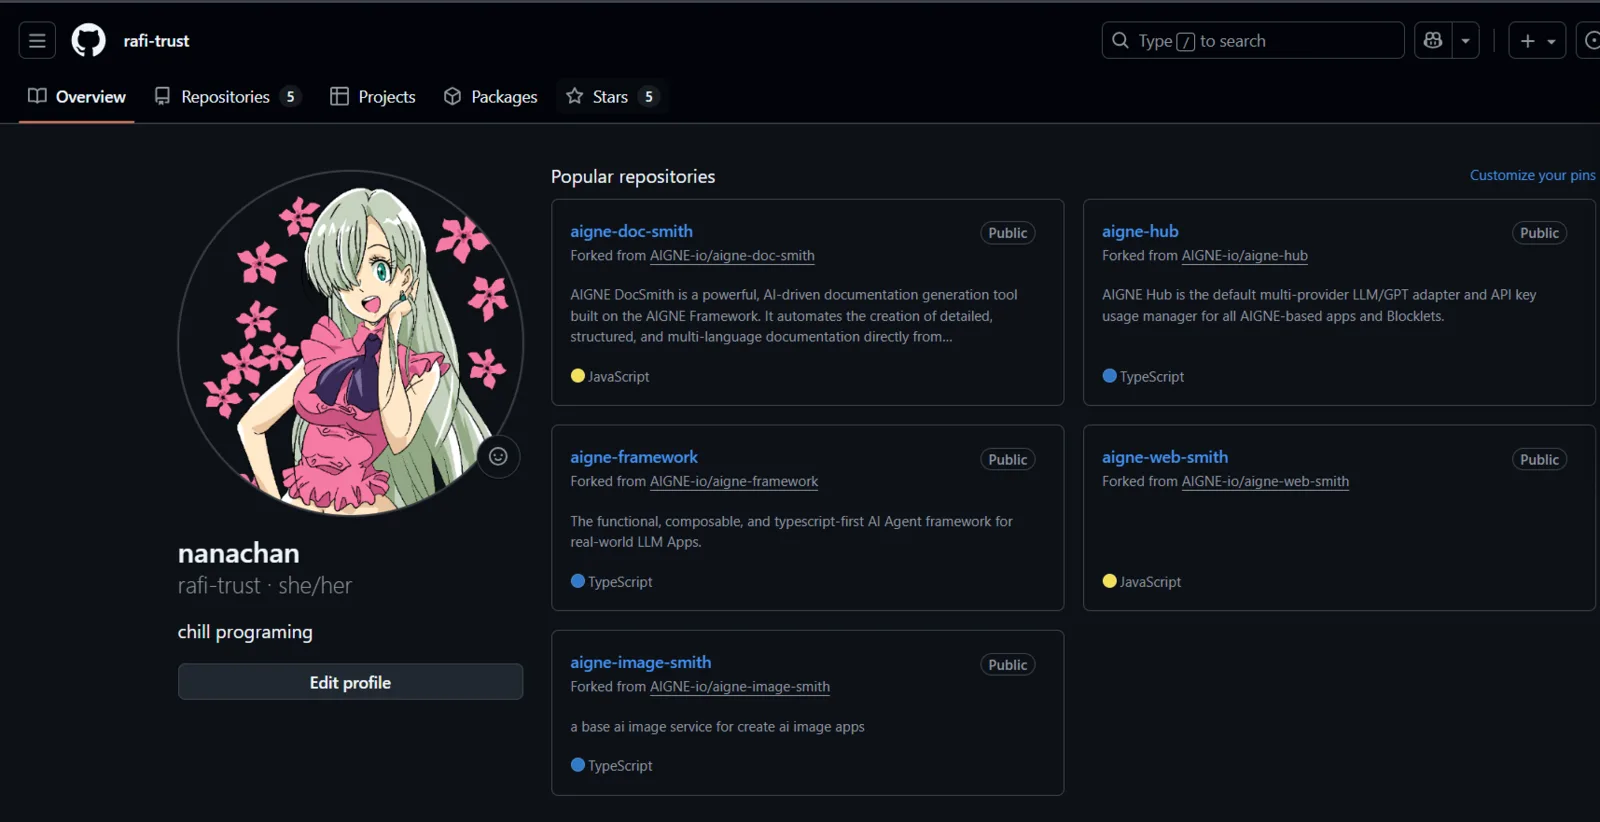
Task: Visit upstream AIGNE-io/aigne-web-smith link
Action: (x=1265, y=482)
